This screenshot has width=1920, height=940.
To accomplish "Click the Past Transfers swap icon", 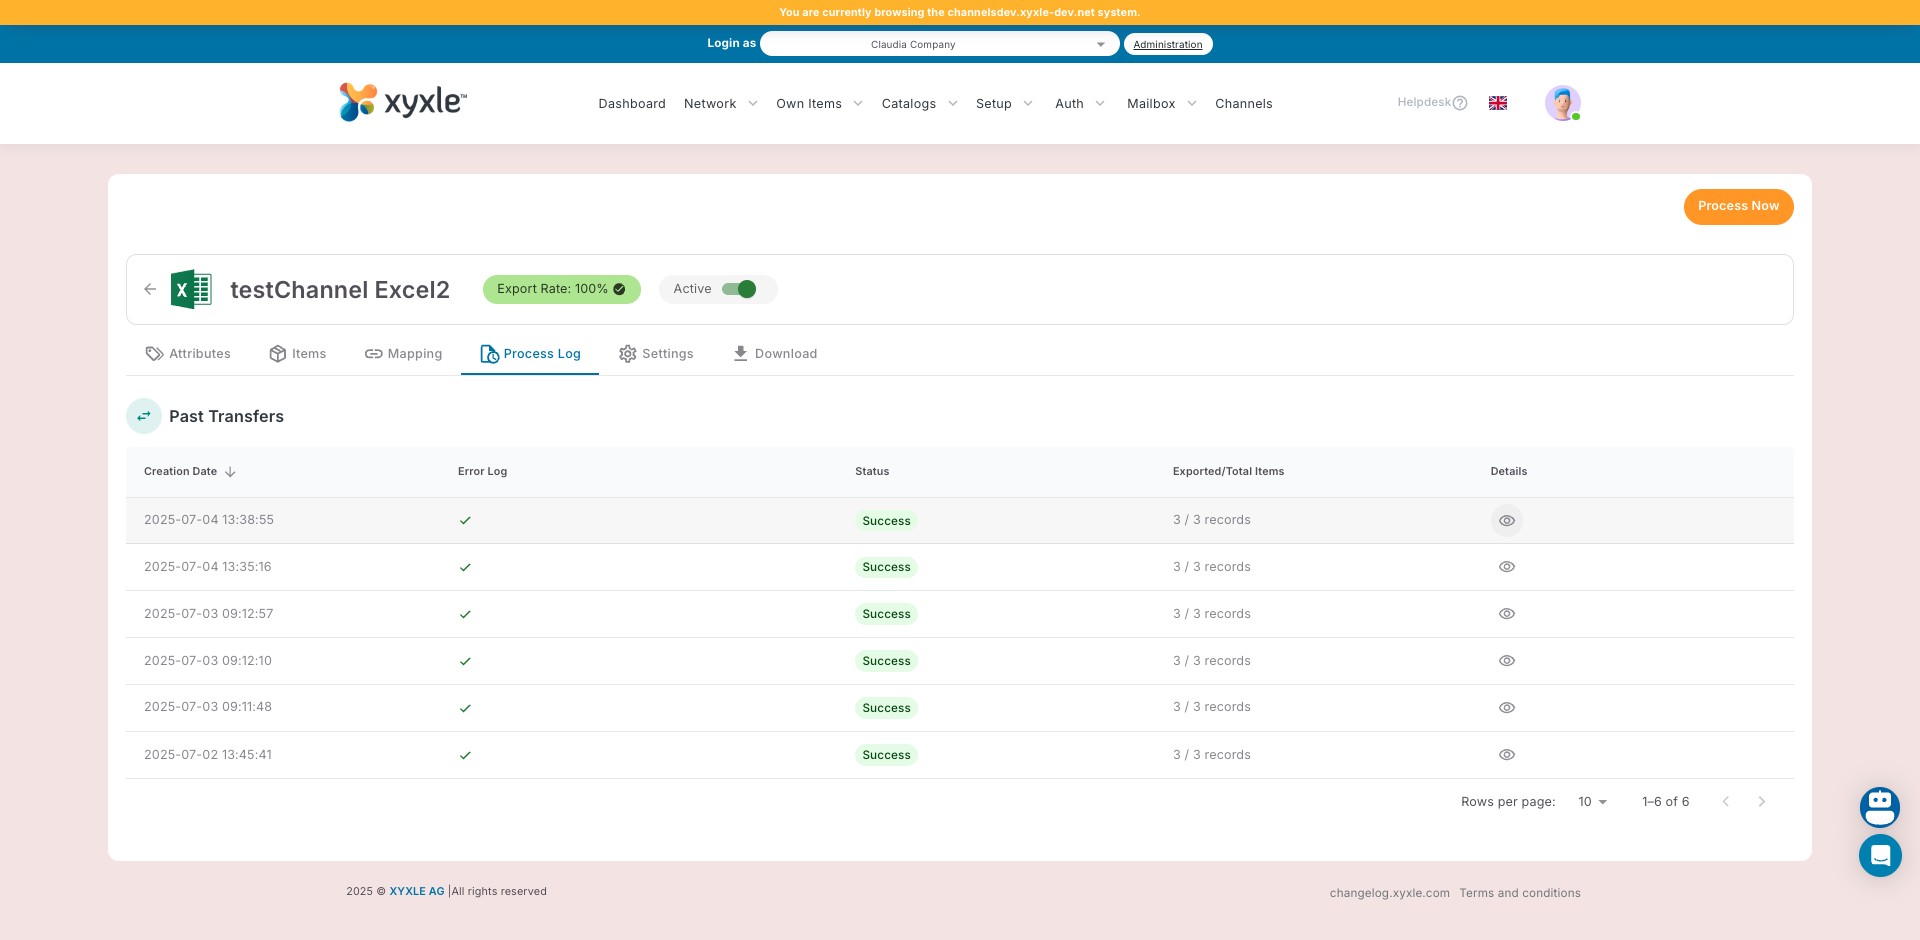I will [144, 416].
